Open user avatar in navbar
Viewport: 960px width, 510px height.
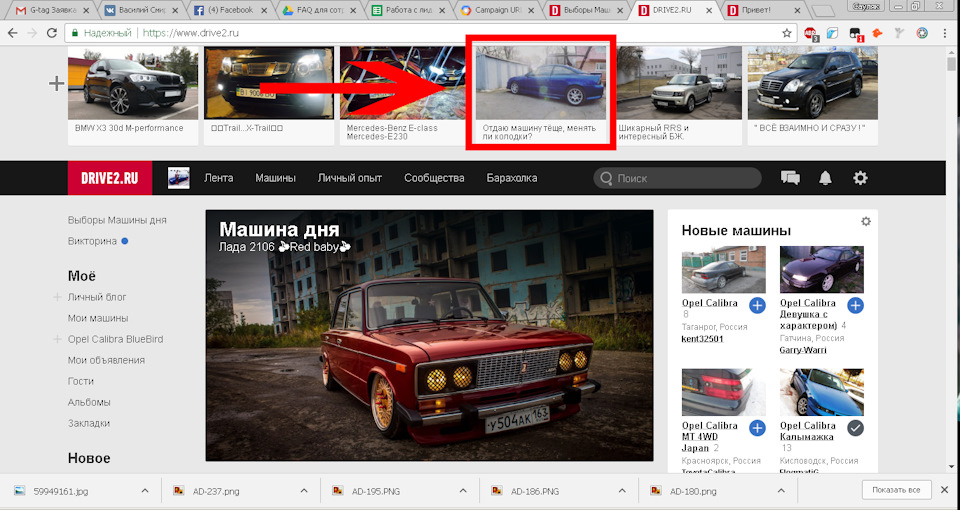[179, 178]
